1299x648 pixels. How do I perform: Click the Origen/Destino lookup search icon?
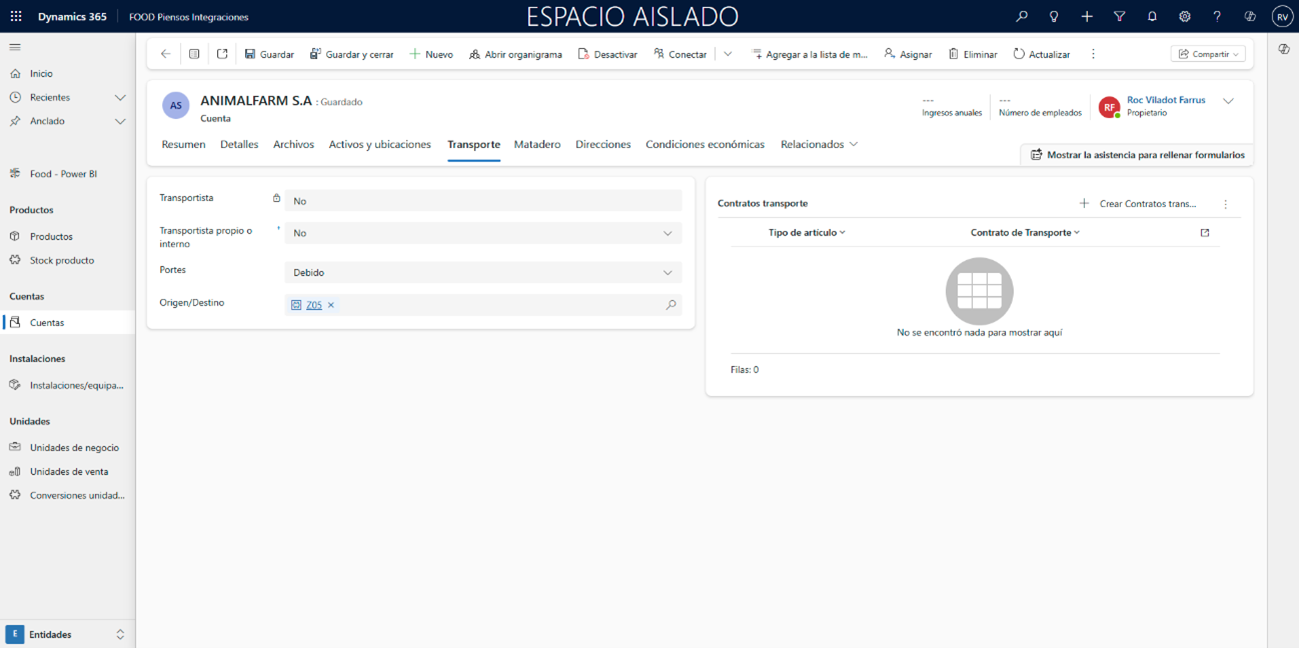pos(671,305)
